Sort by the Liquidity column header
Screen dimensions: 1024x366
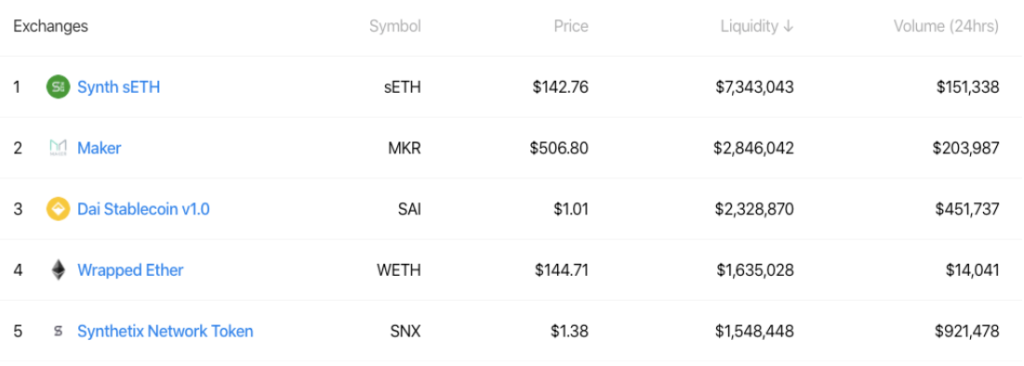coord(756,26)
